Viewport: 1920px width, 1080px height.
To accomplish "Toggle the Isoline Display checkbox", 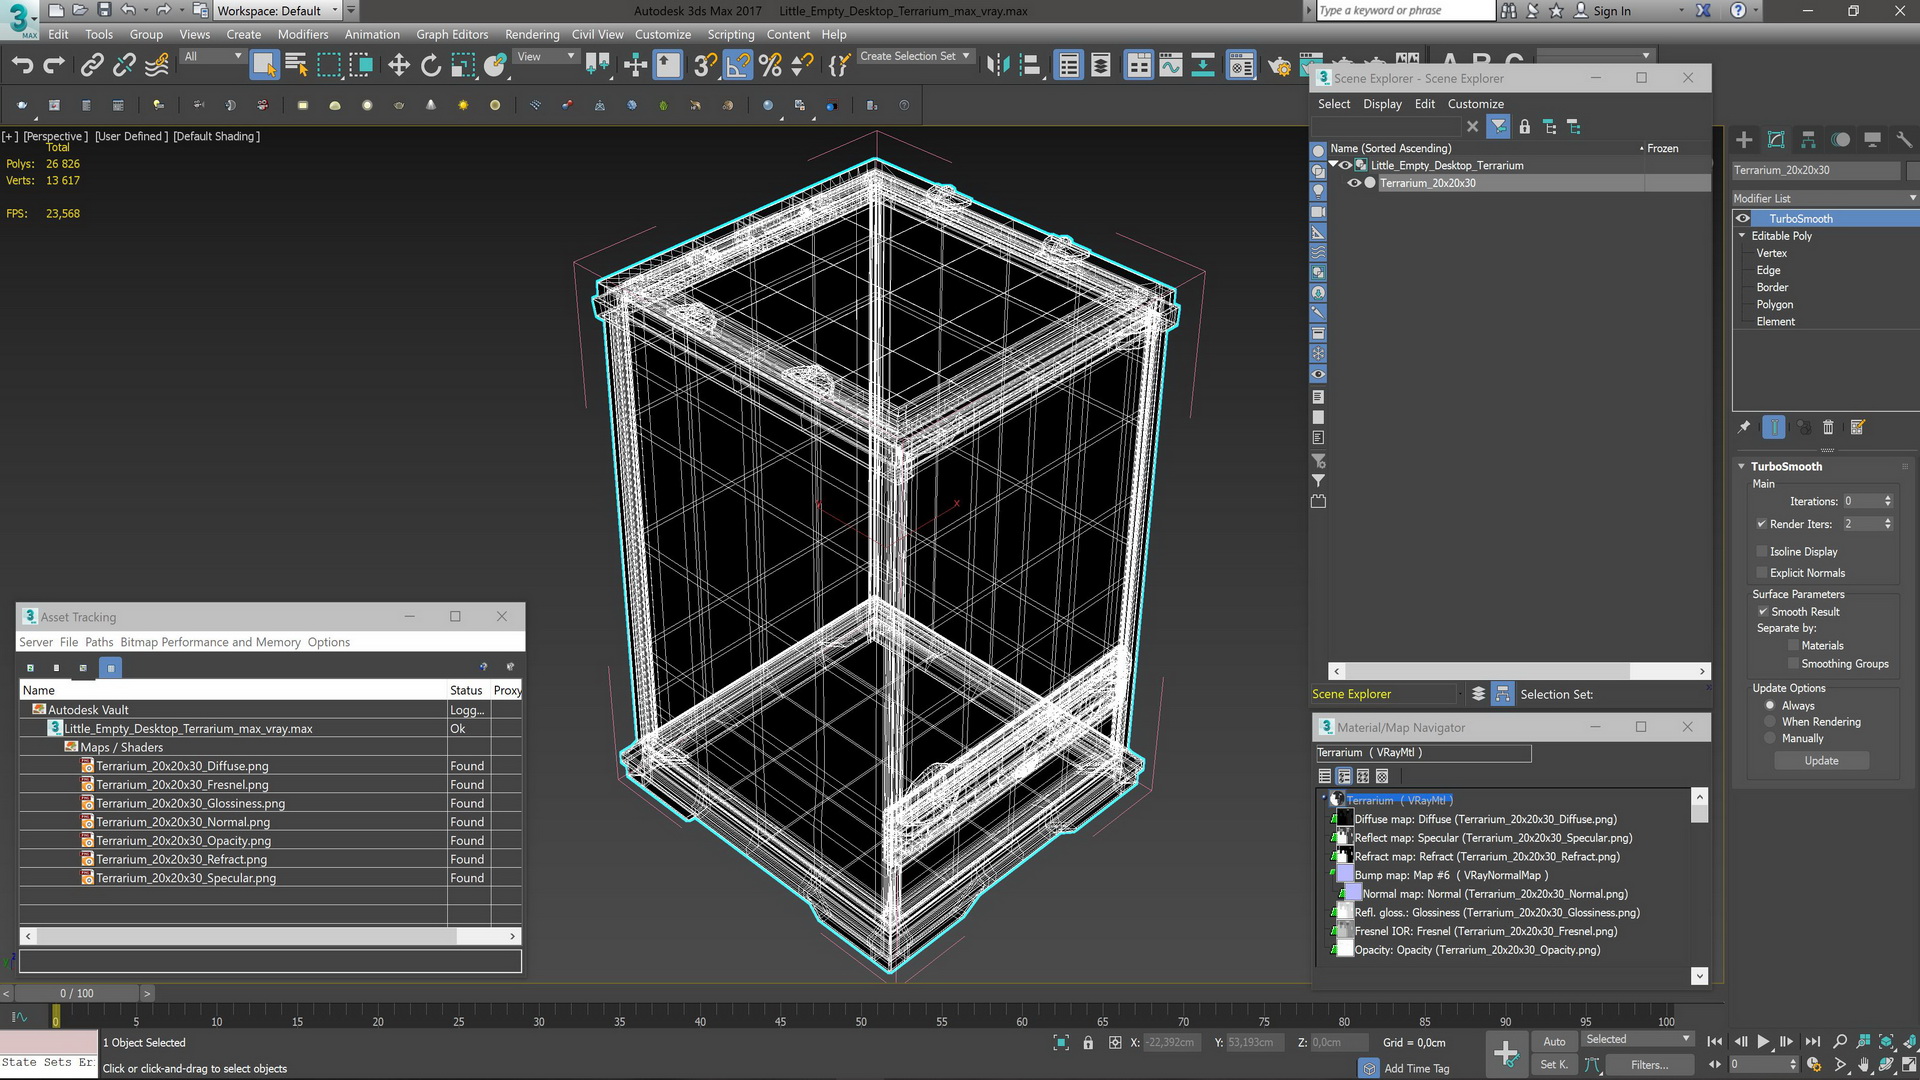I will tap(1762, 551).
